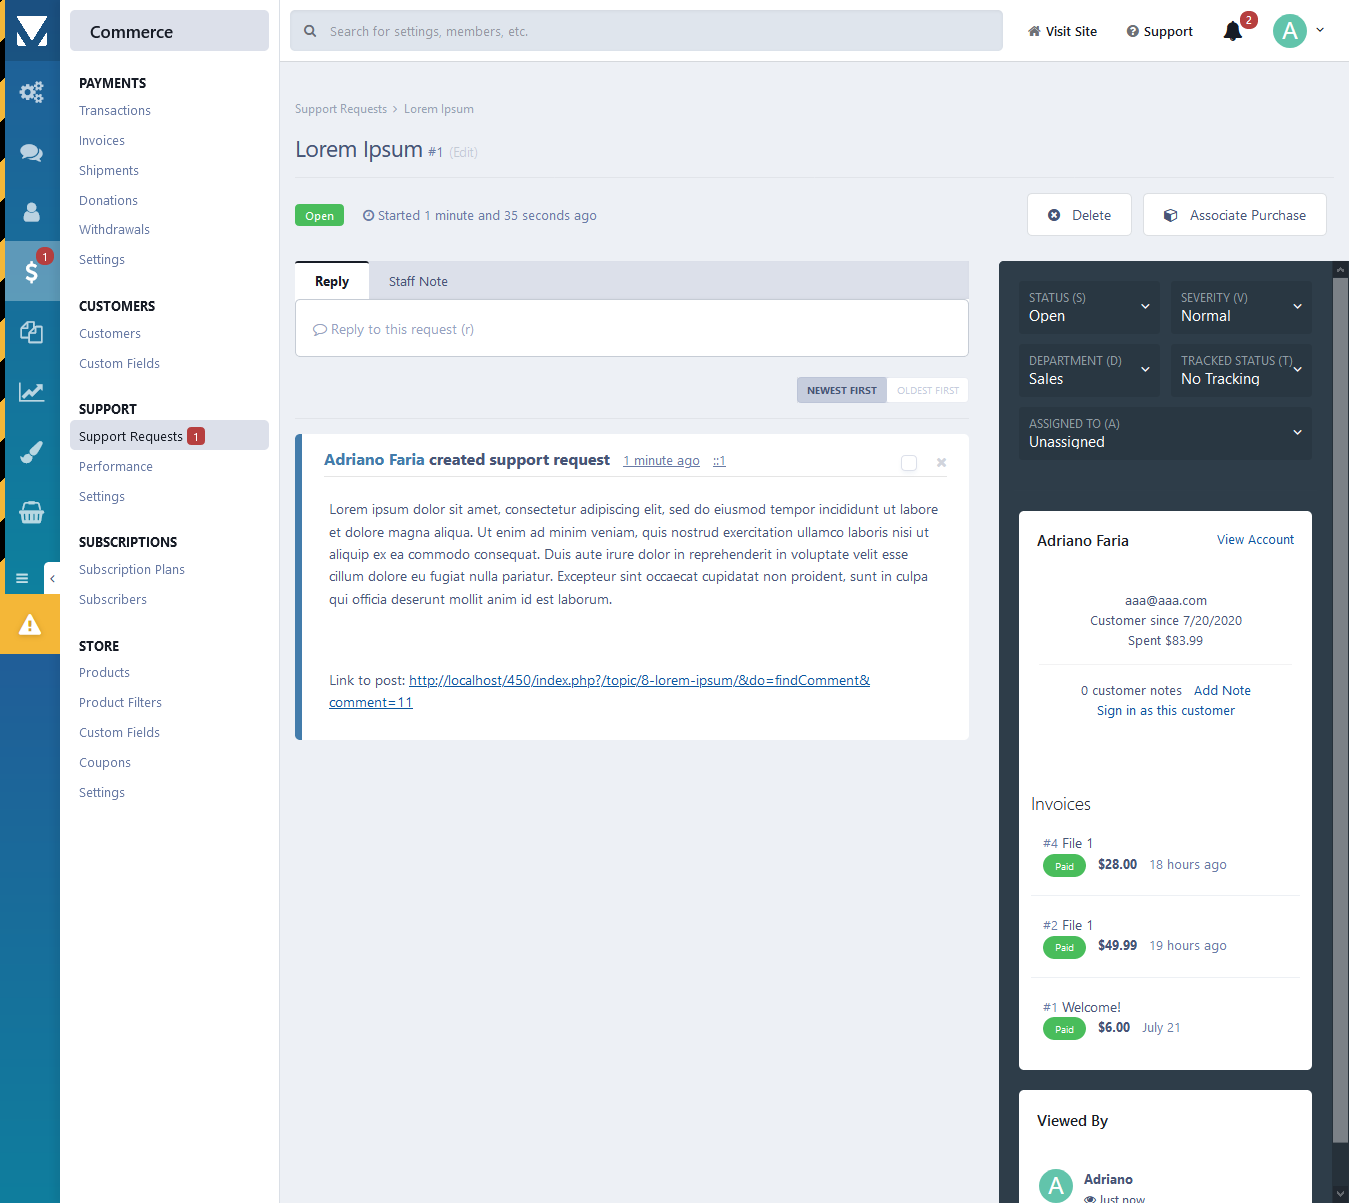Click the notifications bell icon
The height and width of the screenshot is (1203, 1349).
tap(1233, 31)
